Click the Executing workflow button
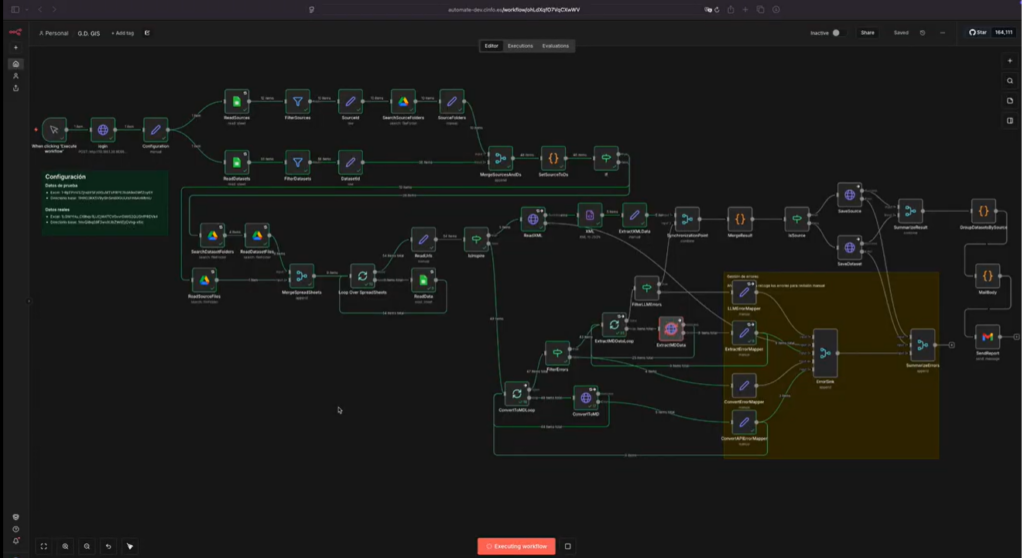1024x558 pixels. (515, 546)
